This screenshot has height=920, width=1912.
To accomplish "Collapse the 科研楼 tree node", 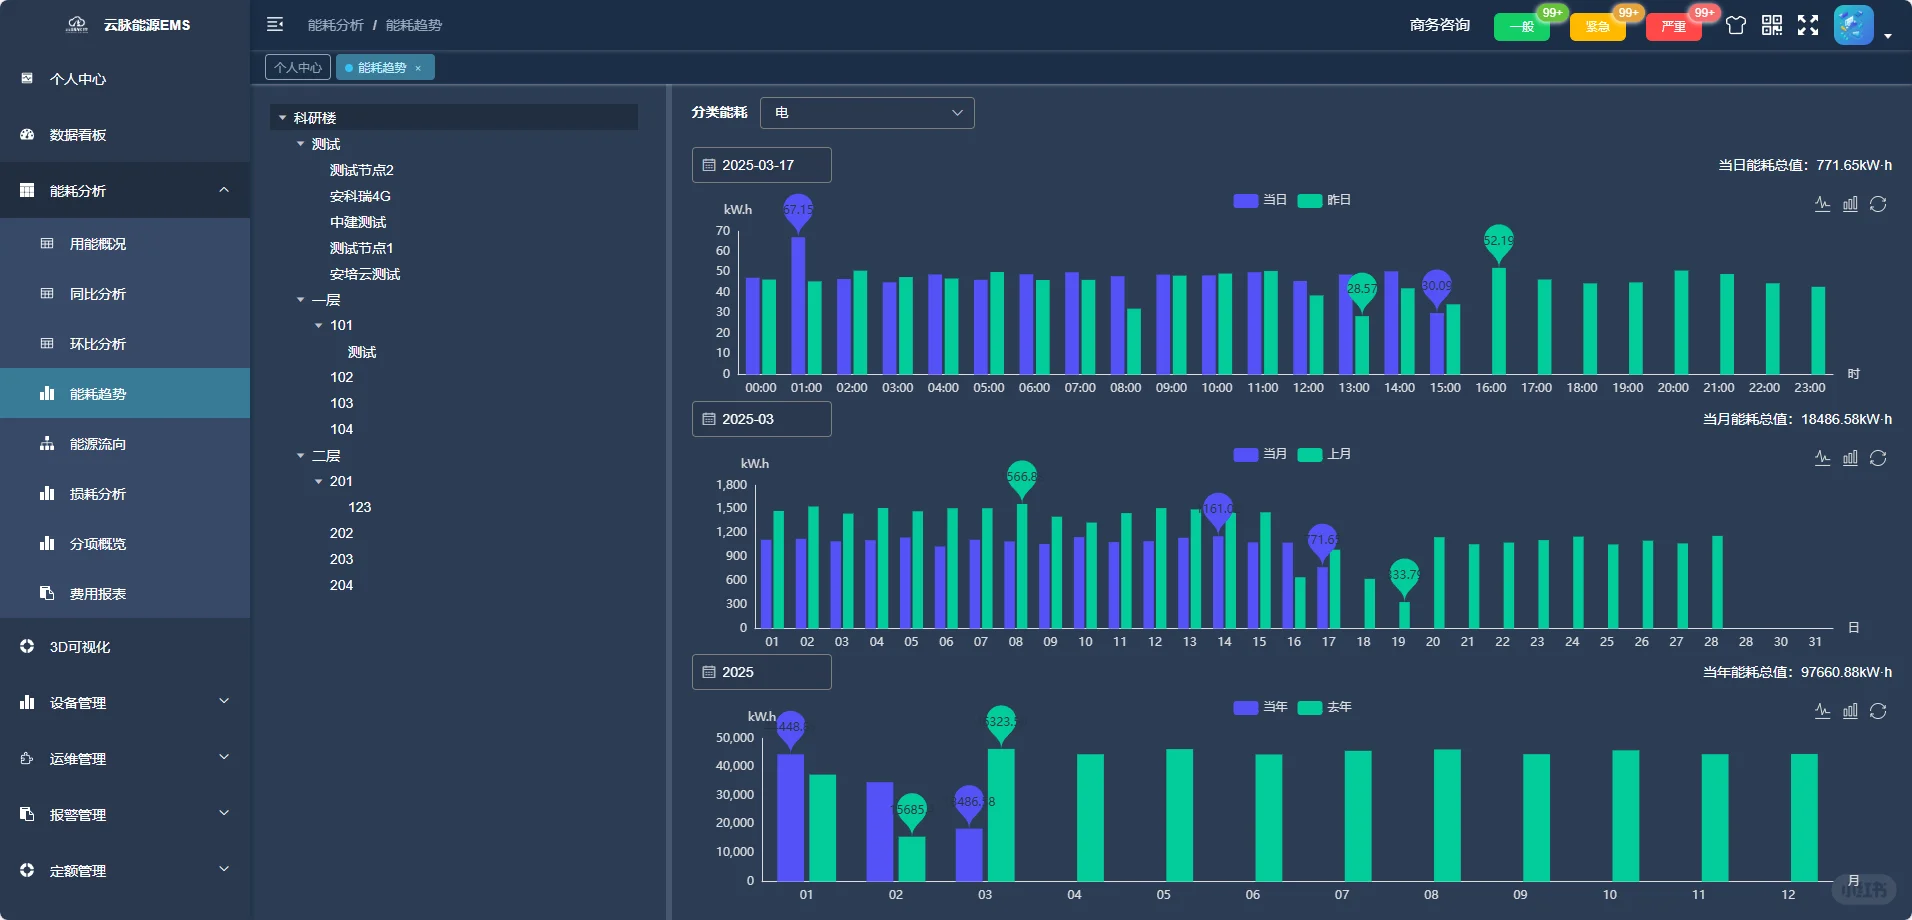I will coord(283,118).
